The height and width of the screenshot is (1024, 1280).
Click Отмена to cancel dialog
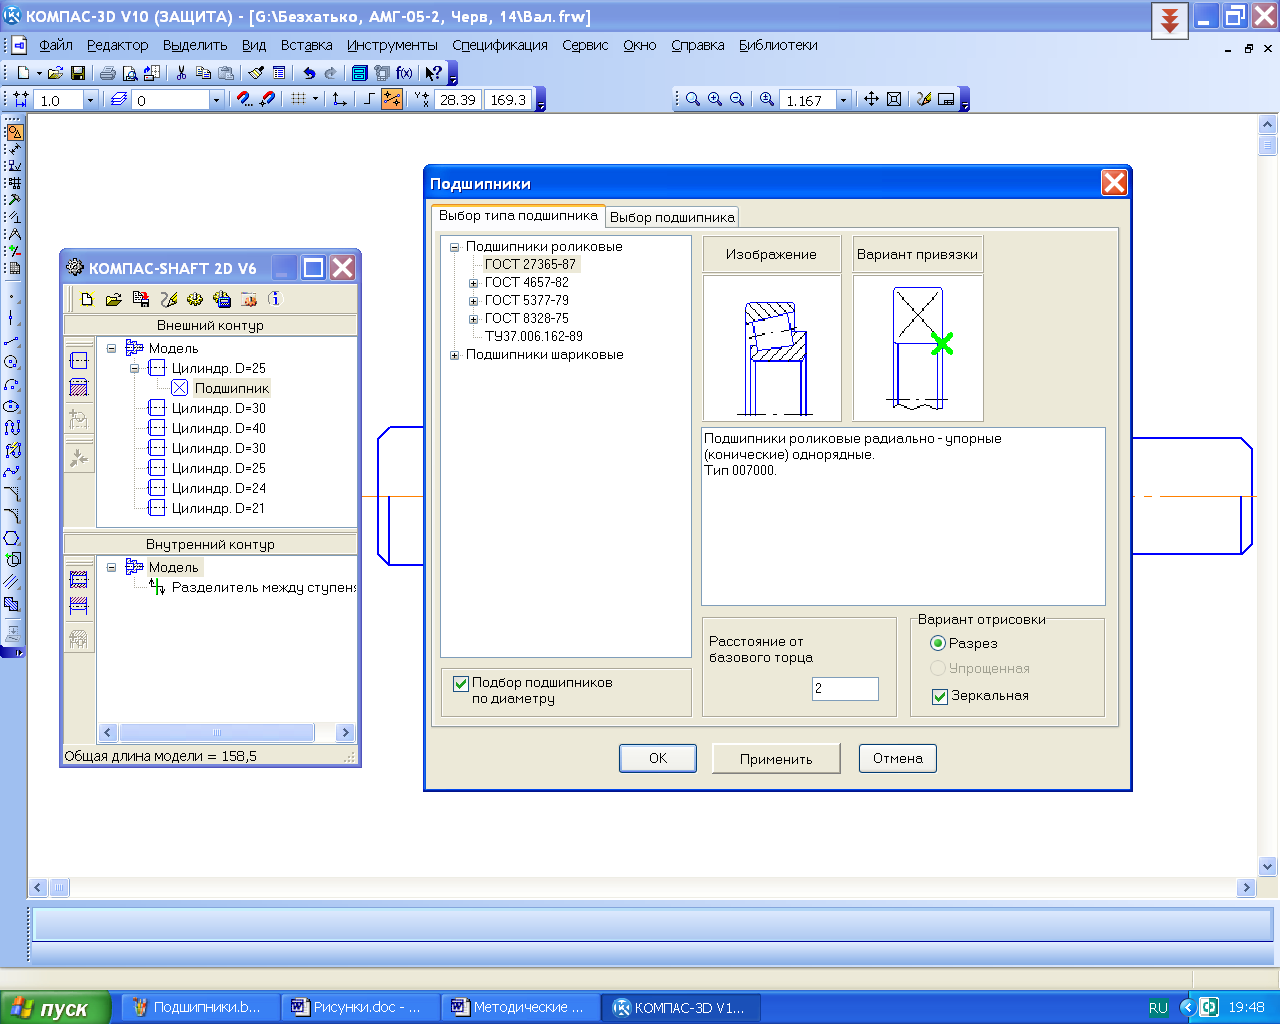pos(897,759)
